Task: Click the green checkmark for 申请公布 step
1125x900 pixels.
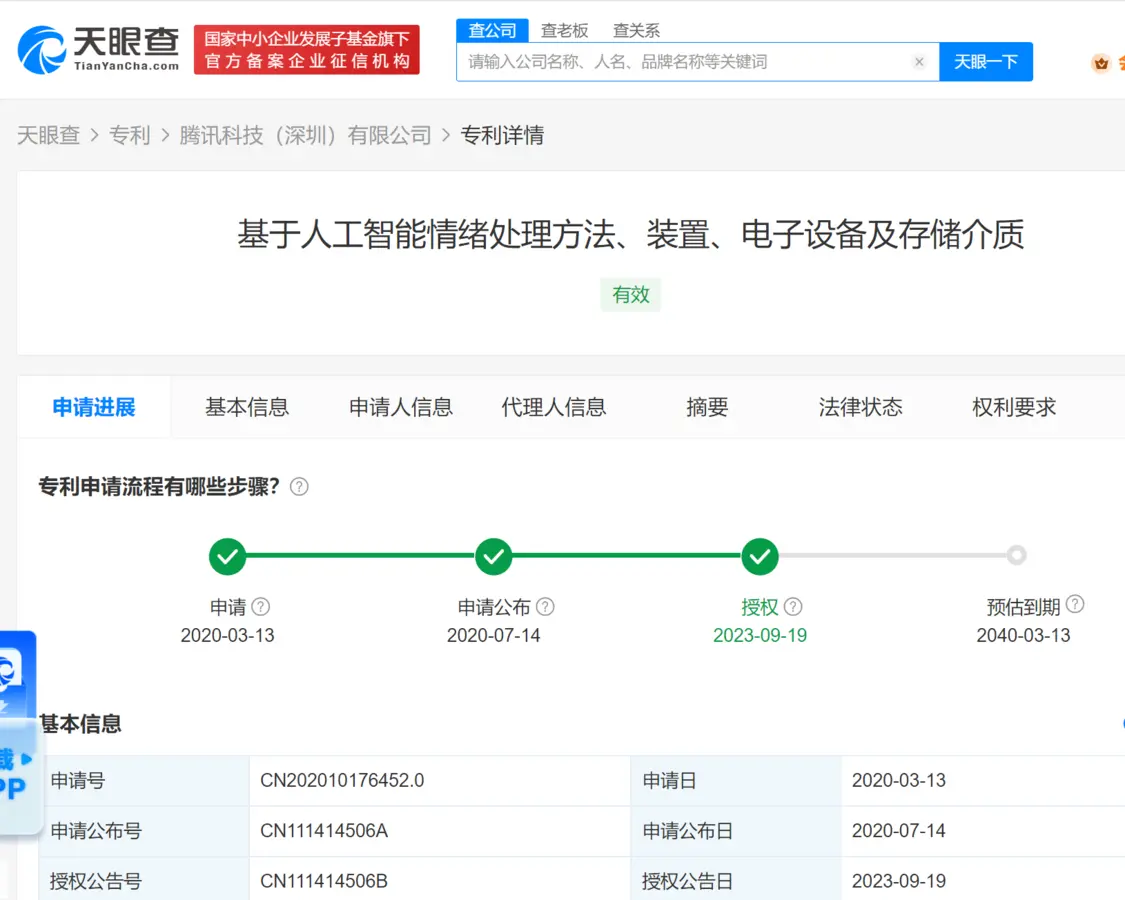Action: (494, 556)
